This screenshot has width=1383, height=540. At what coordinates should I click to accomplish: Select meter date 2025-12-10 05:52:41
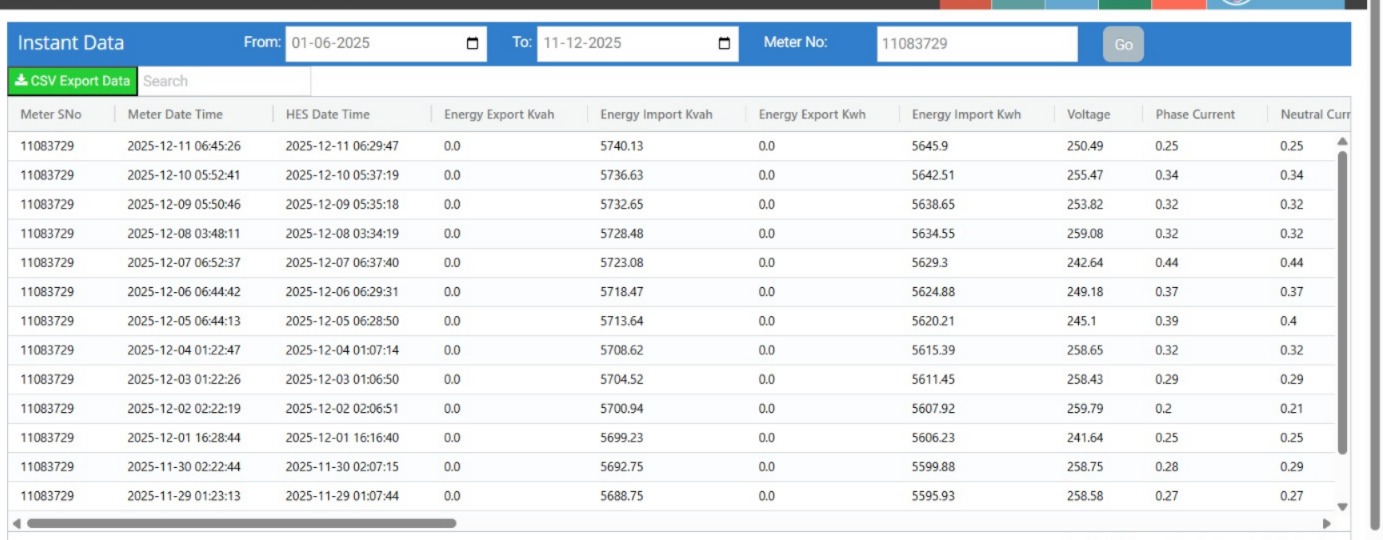[184, 175]
